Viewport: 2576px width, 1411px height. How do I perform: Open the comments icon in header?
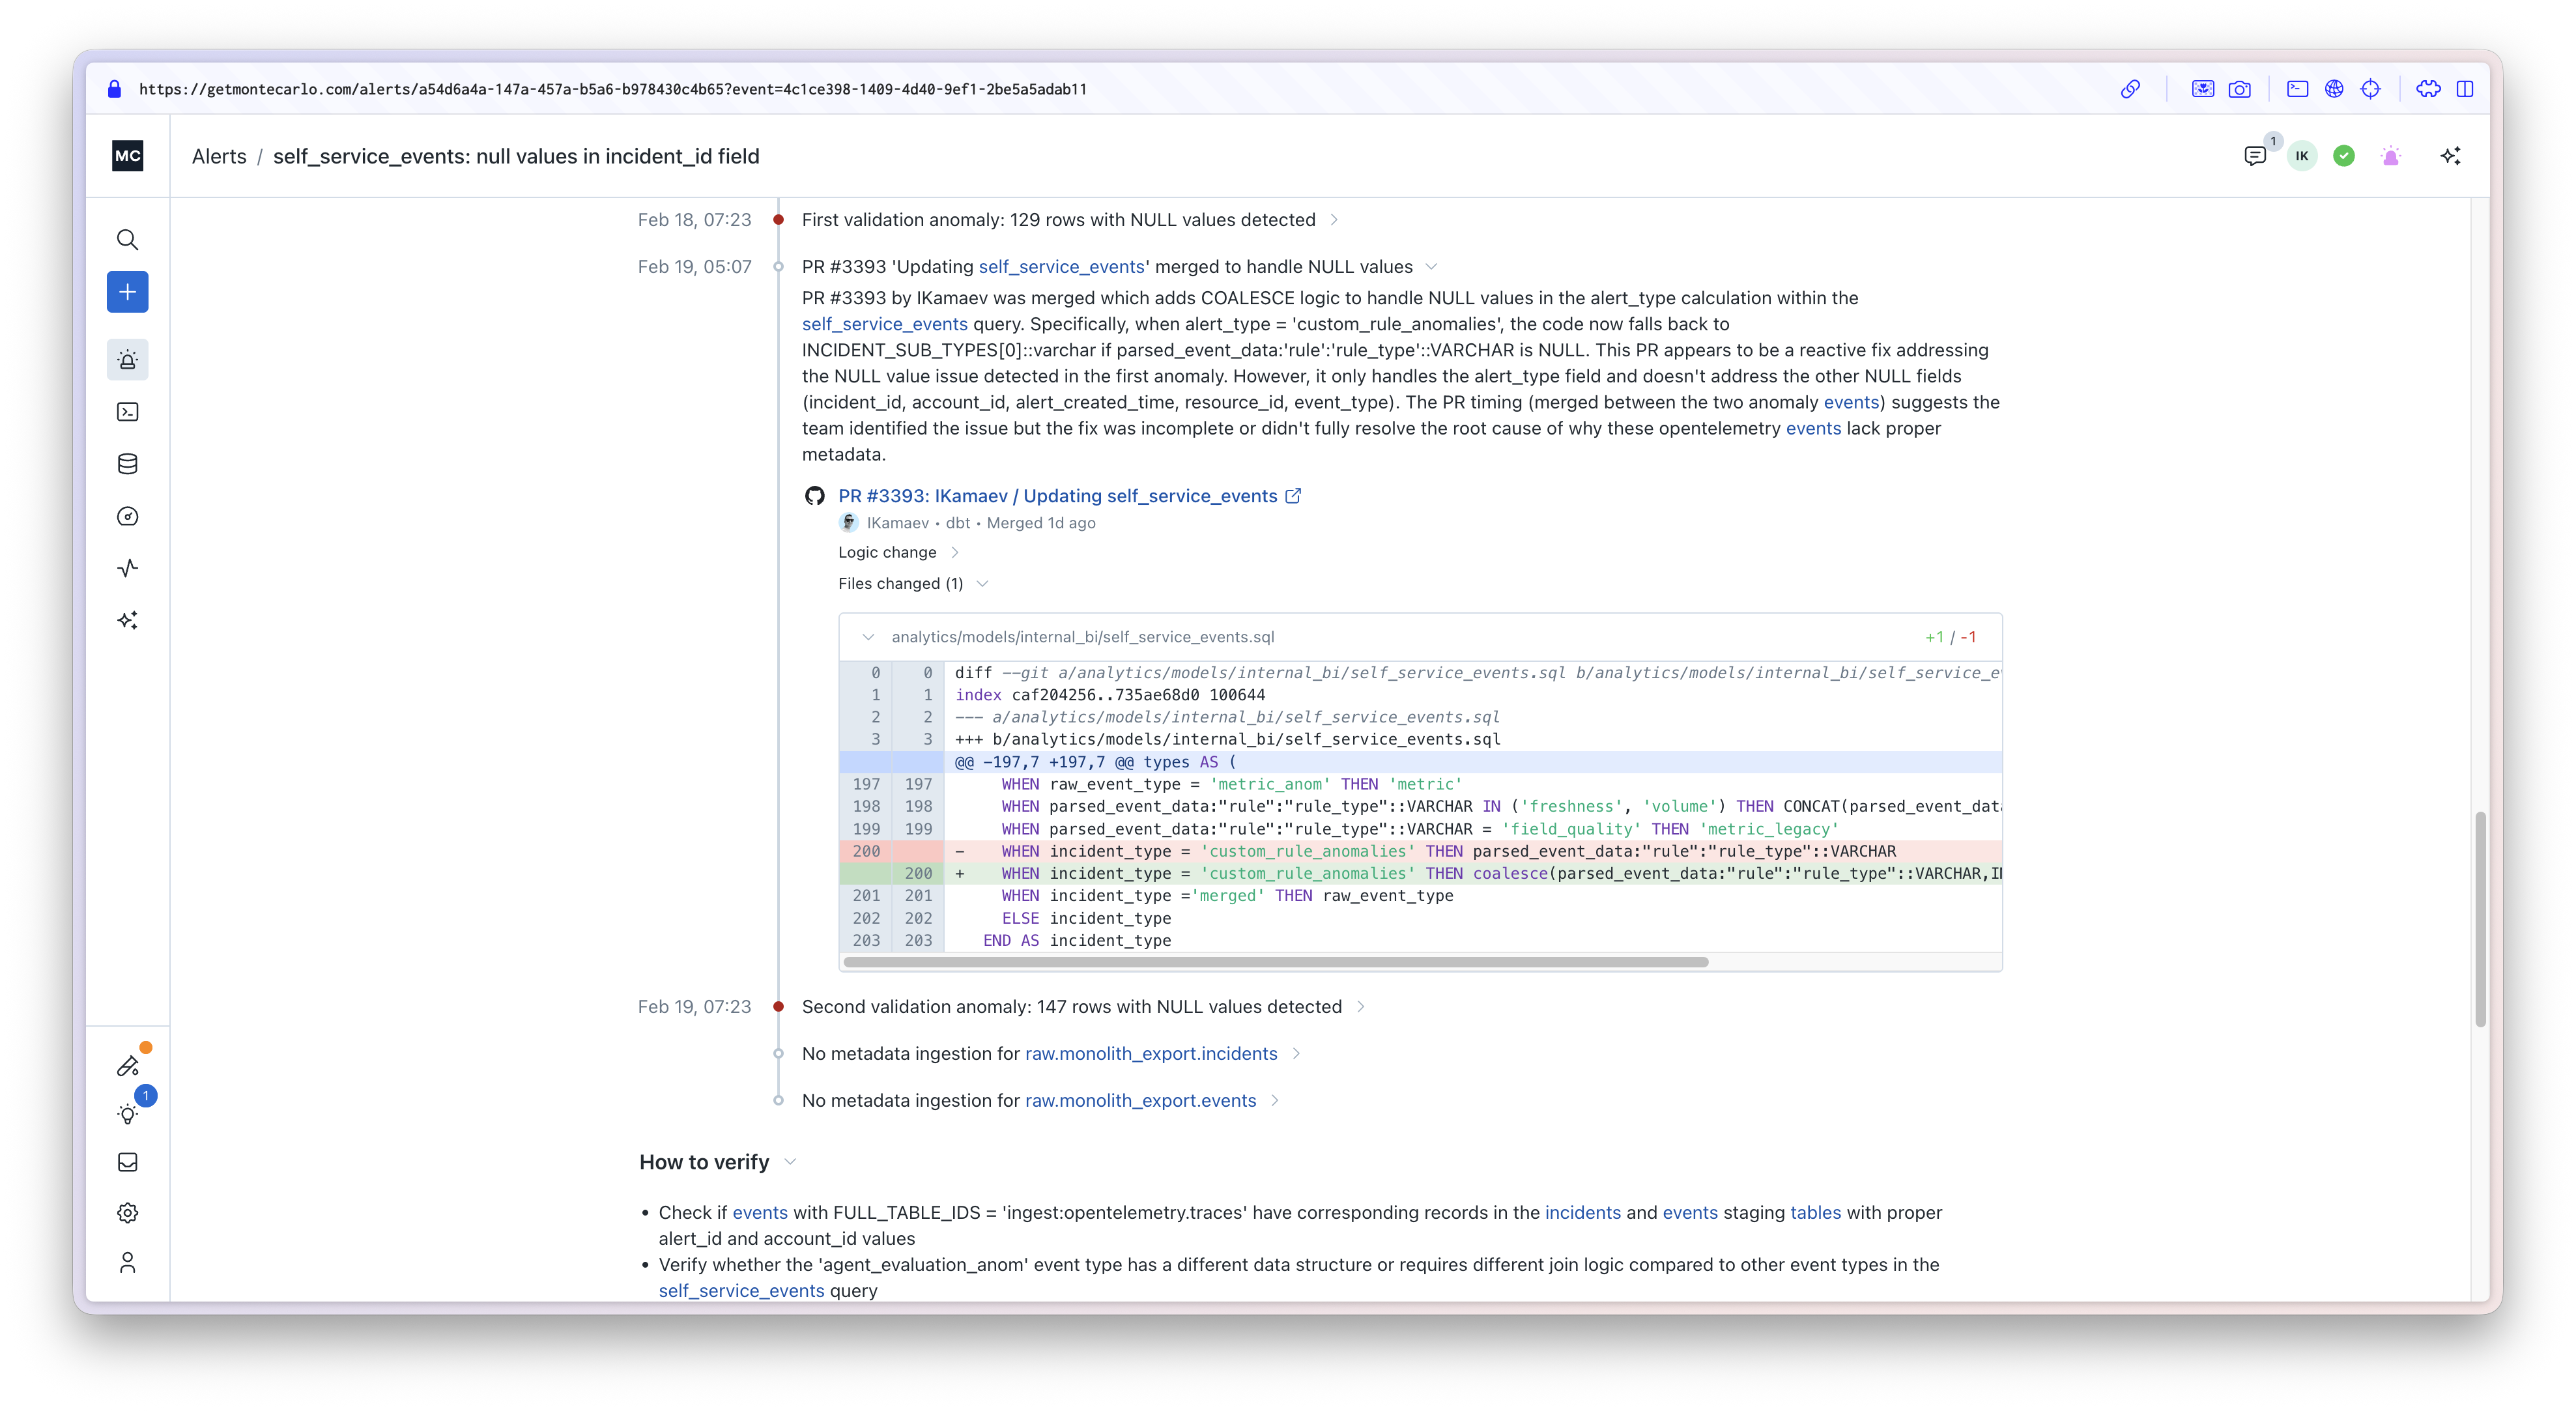[x=2254, y=156]
